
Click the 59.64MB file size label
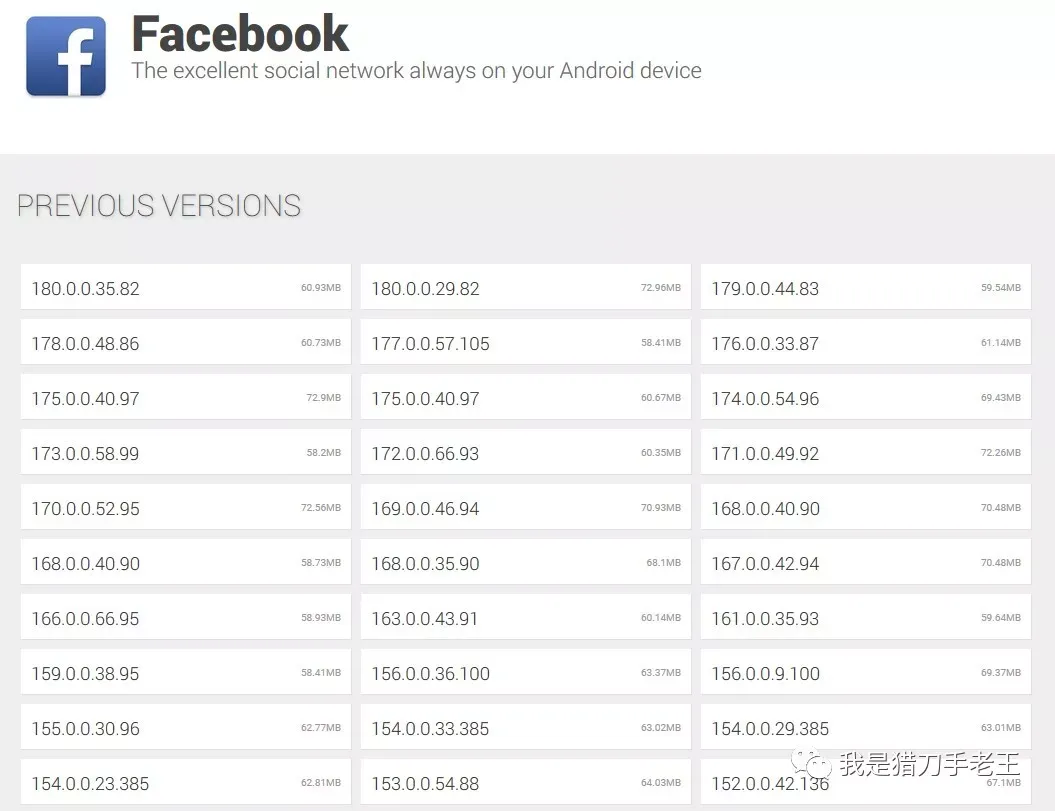[x=1001, y=618]
